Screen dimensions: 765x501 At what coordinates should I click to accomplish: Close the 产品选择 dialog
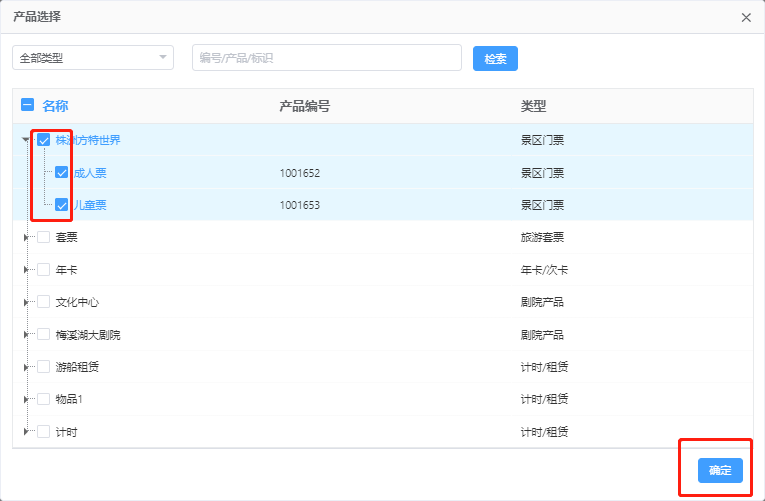tap(746, 17)
